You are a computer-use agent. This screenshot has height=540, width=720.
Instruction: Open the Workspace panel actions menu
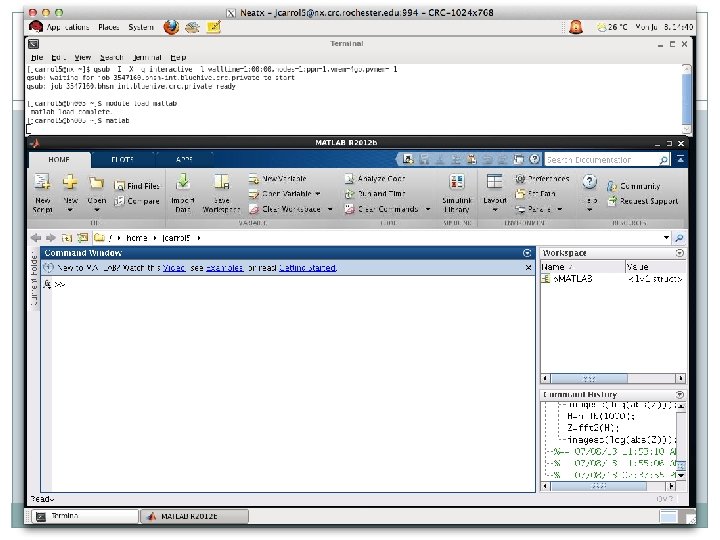[x=680, y=253]
